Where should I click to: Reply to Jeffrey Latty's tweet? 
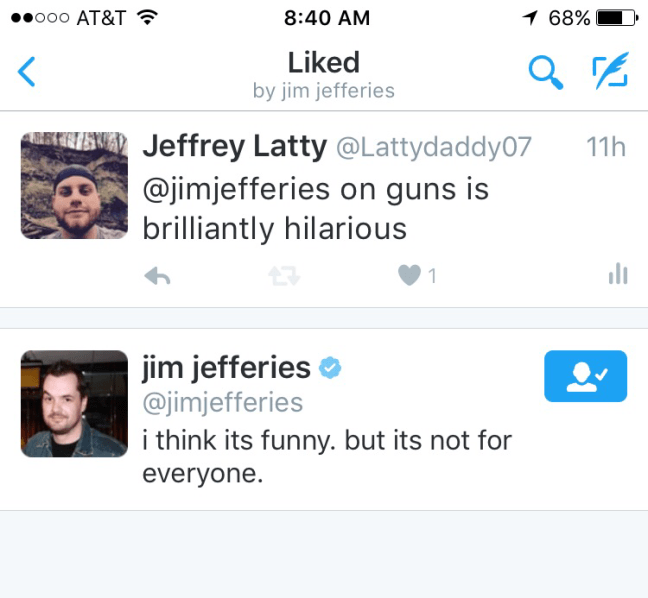coord(157,276)
